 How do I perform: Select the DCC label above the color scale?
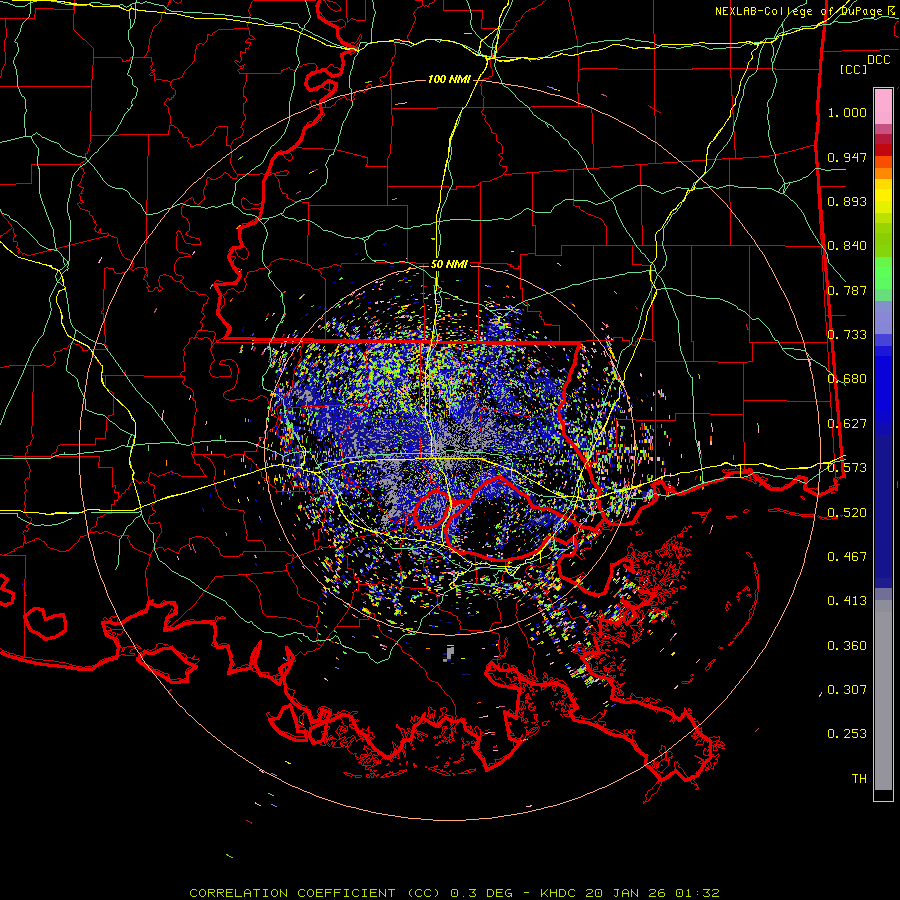[879, 60]
